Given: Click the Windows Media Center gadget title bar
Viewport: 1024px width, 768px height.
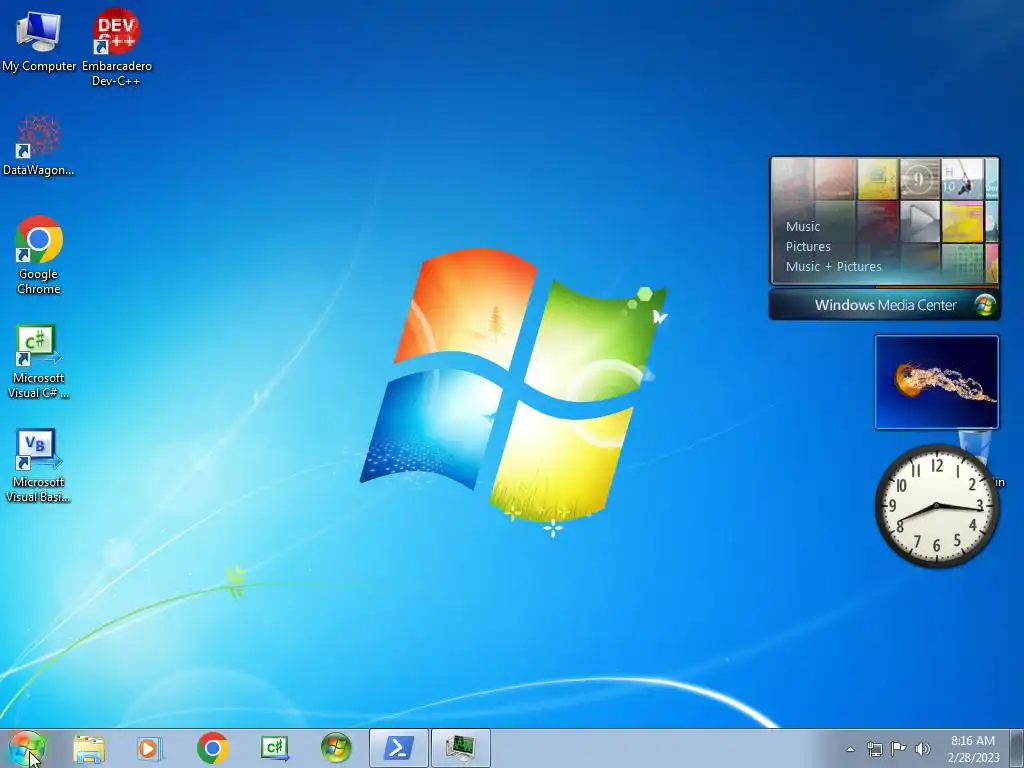Looking at the screenshot, I should click(885, 305).
